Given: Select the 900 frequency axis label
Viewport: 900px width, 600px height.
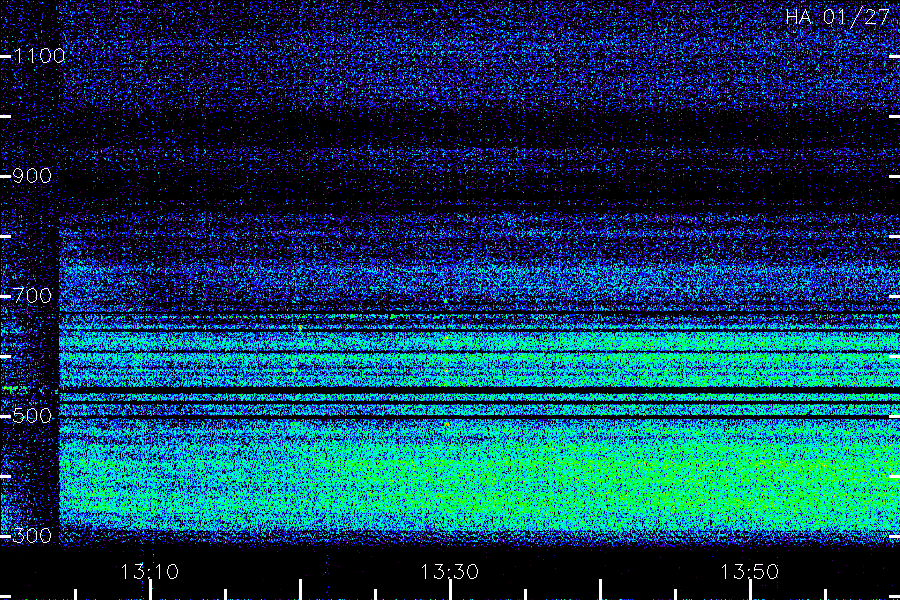Looking at the screenshot, I should [x=32, y=176].
